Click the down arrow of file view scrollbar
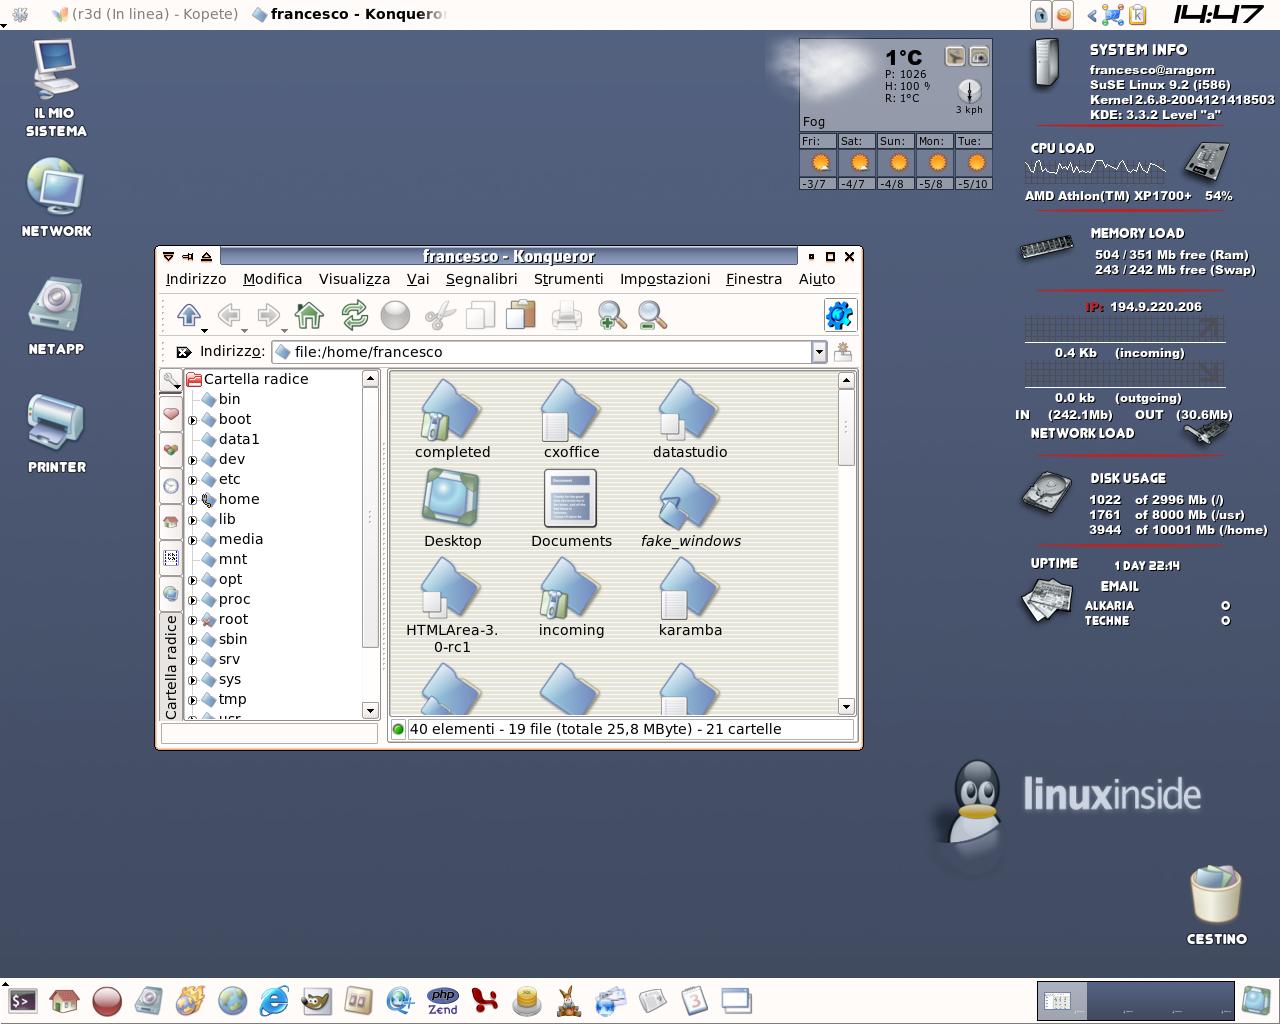 pyautogui.click(x=846, y=706)
